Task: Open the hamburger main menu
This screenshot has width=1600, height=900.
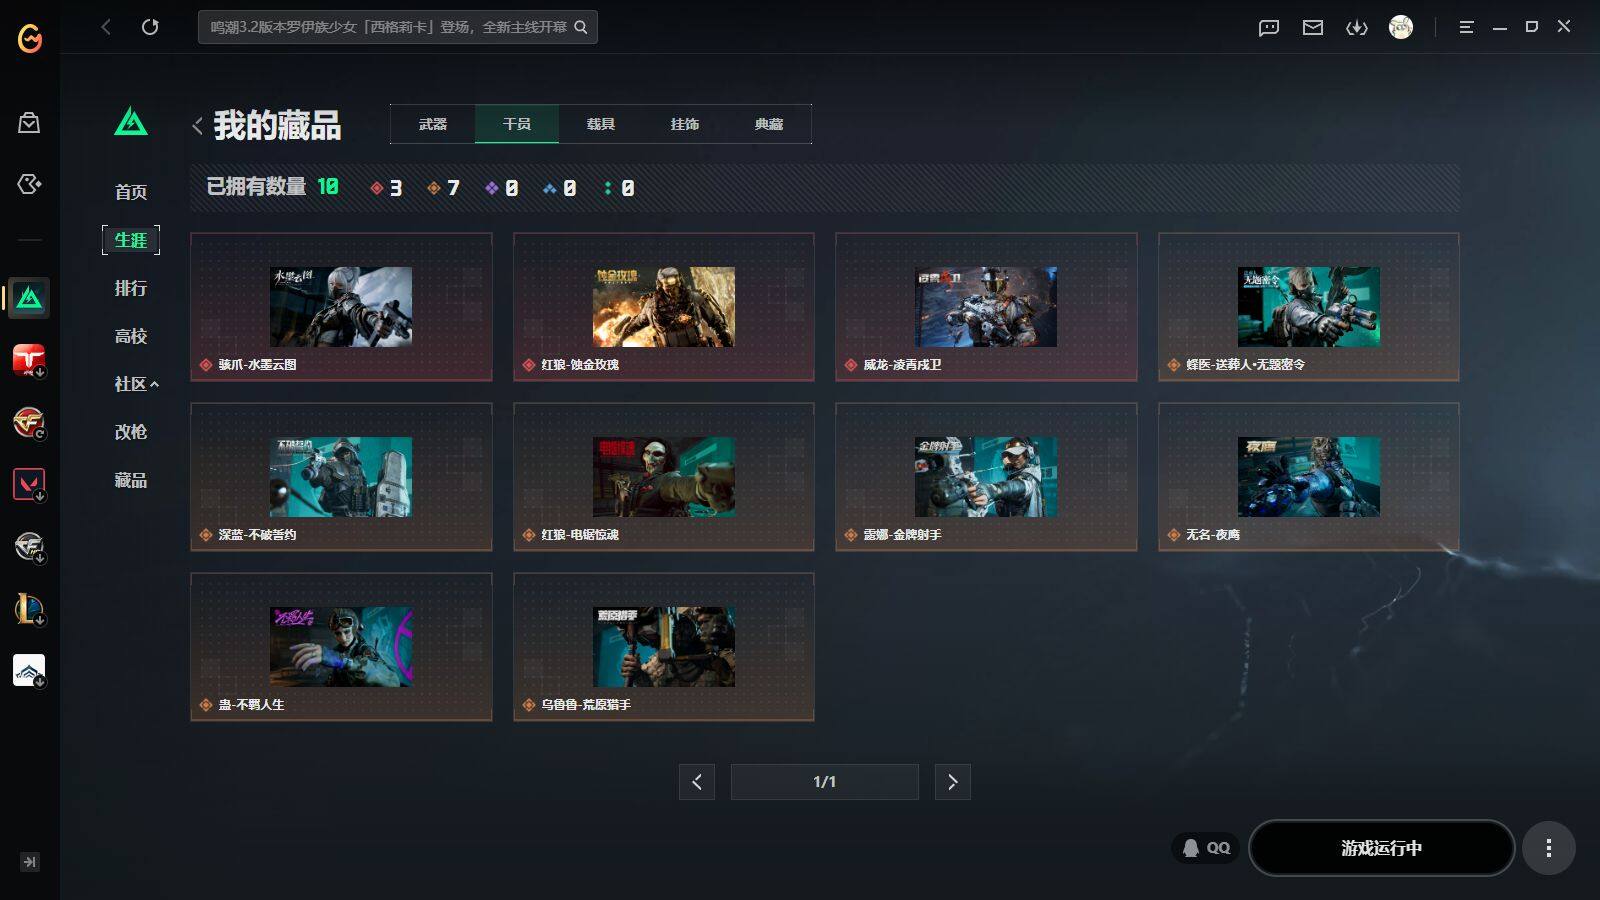Action: (x=1466, y=28)
